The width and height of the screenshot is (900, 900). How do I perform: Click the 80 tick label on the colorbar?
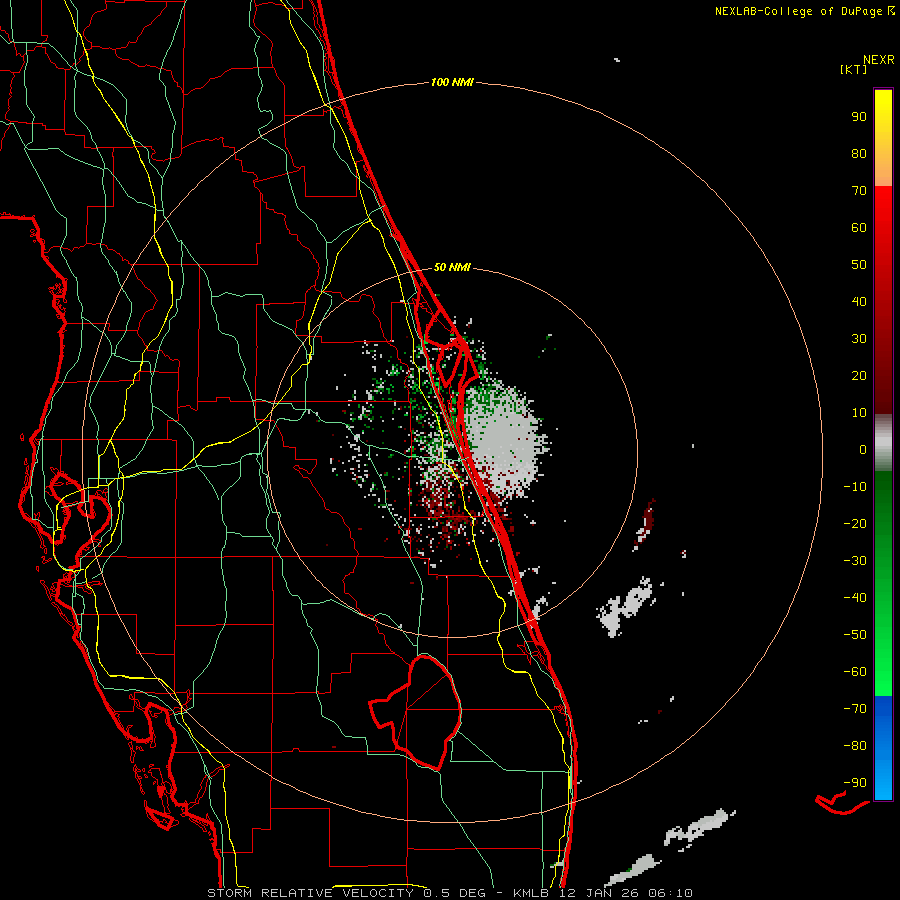[859, 154]
